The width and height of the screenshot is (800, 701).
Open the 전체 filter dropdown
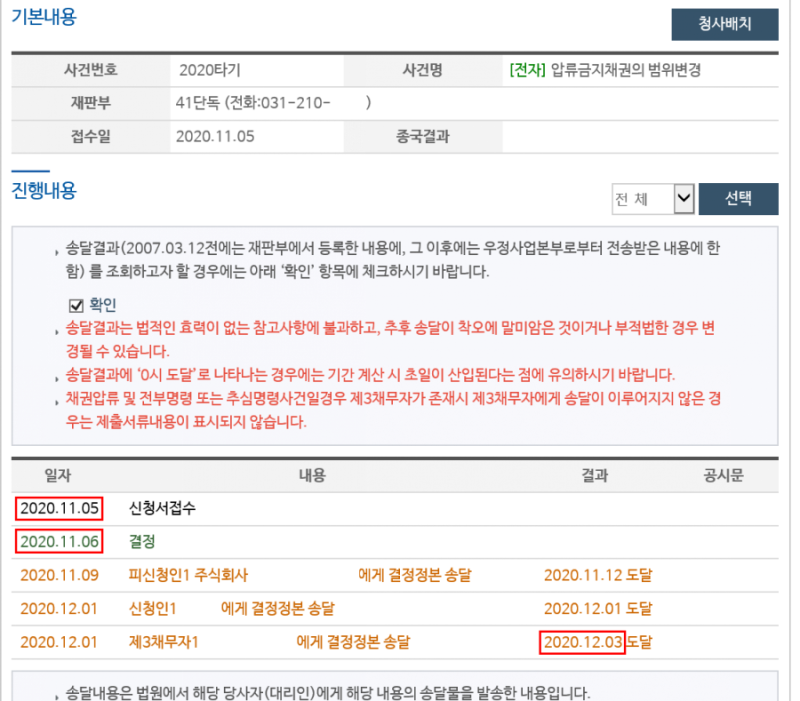pyautogui.click(x=653, y=198)
